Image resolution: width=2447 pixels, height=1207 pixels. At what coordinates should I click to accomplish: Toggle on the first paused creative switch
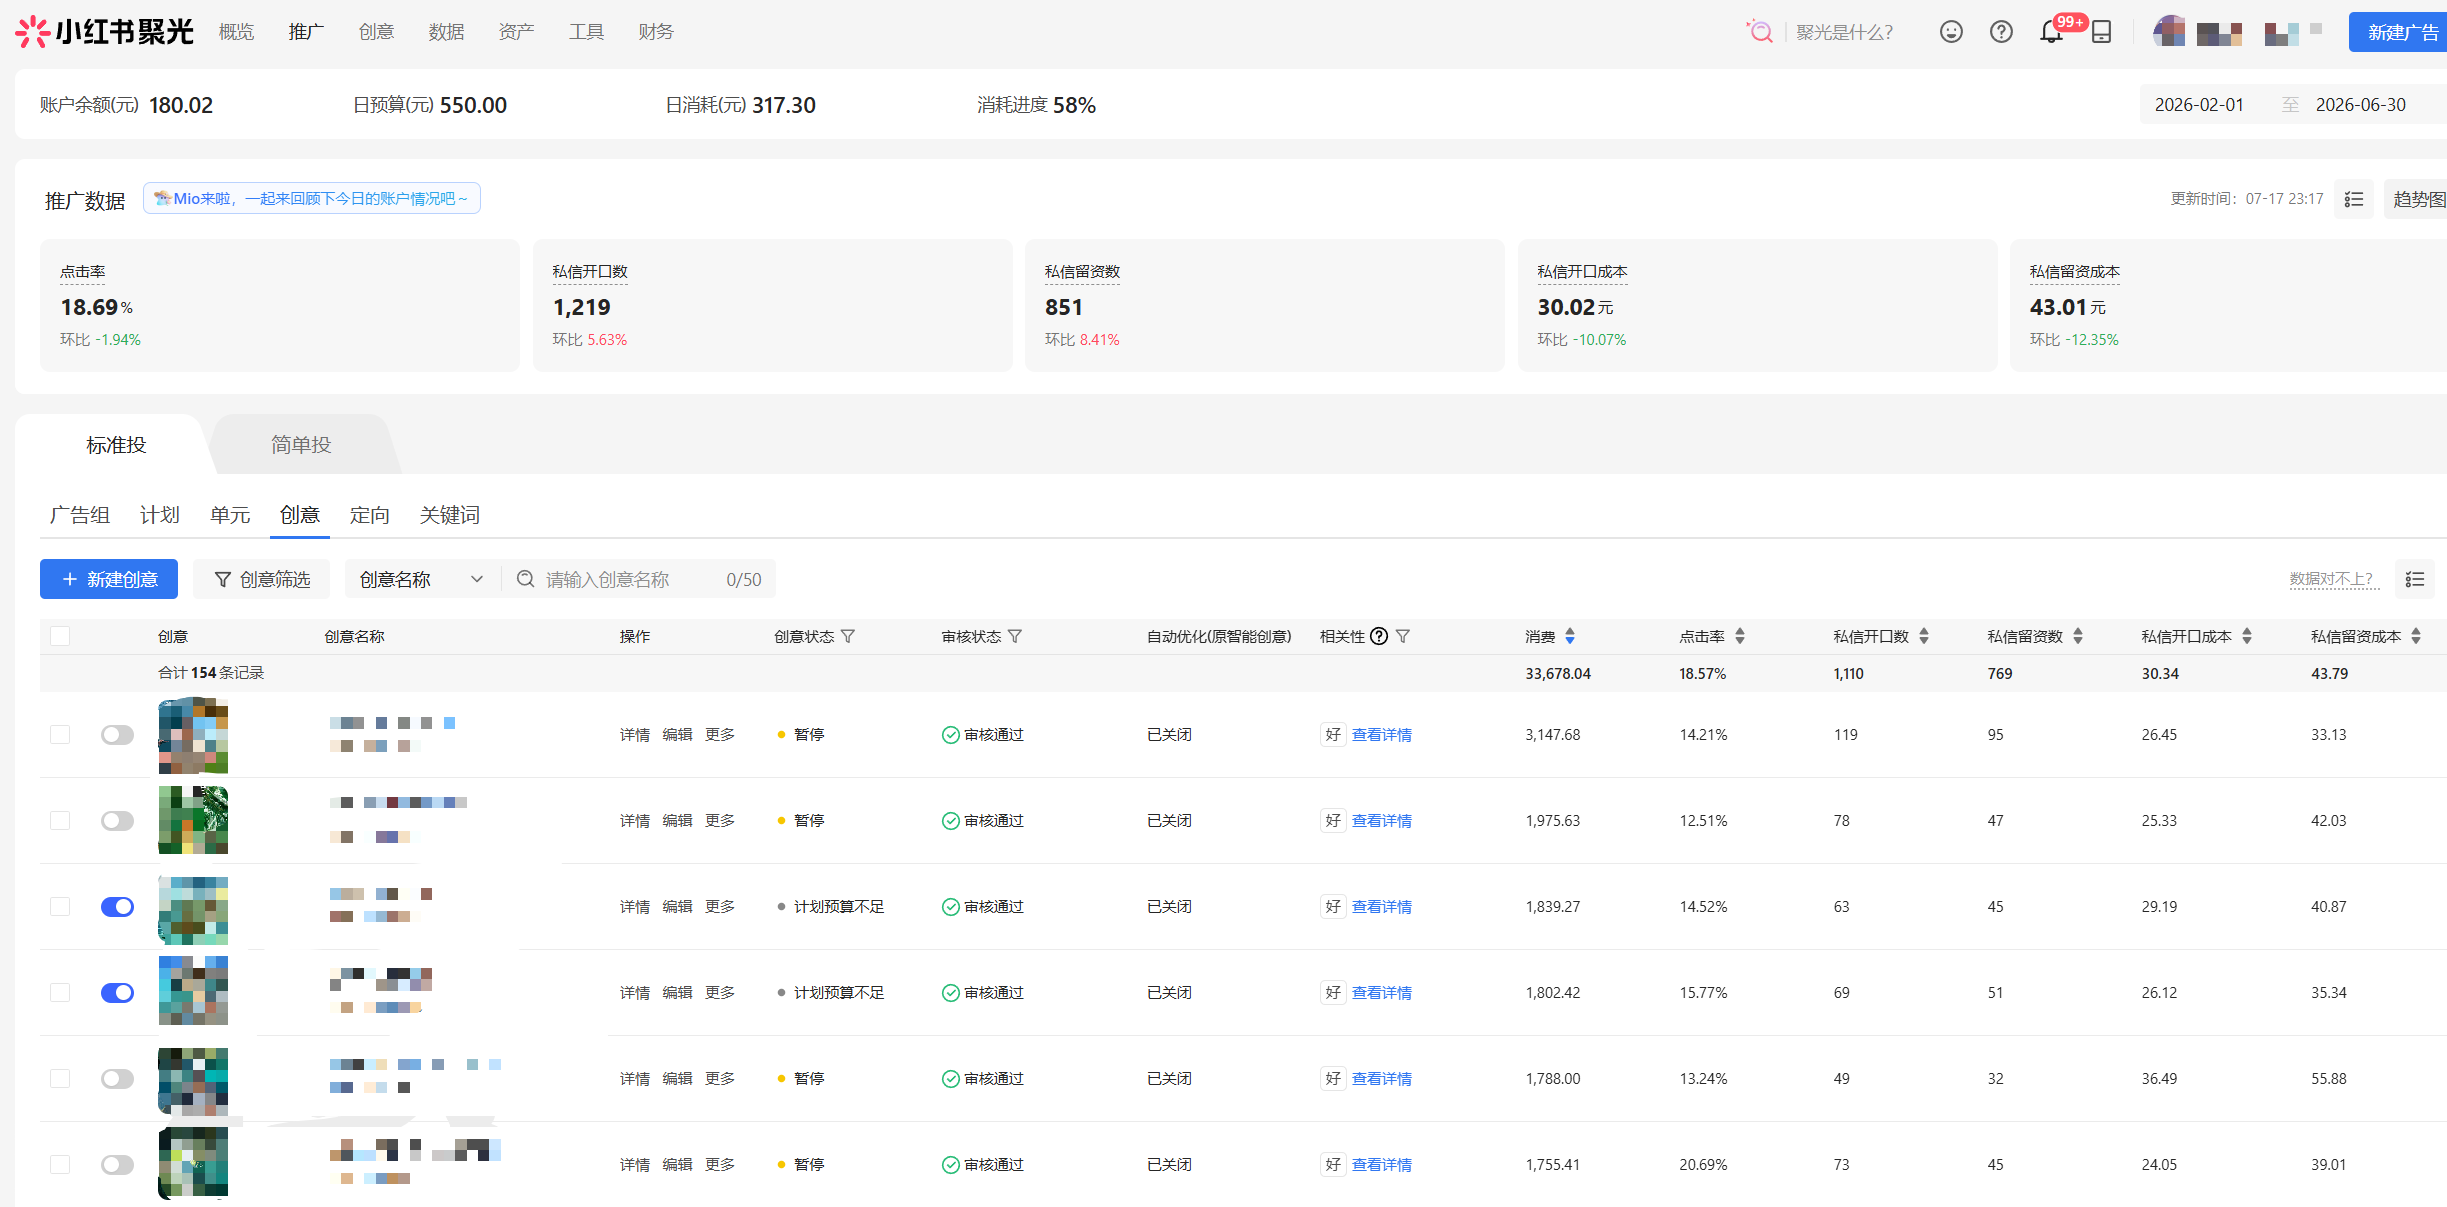pos(117,735)
